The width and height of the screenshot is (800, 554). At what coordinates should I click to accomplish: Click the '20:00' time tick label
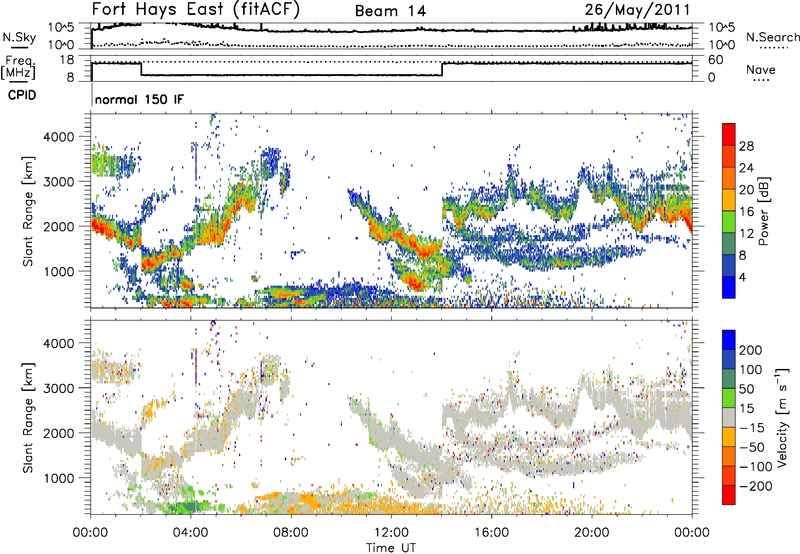[591, 533]
